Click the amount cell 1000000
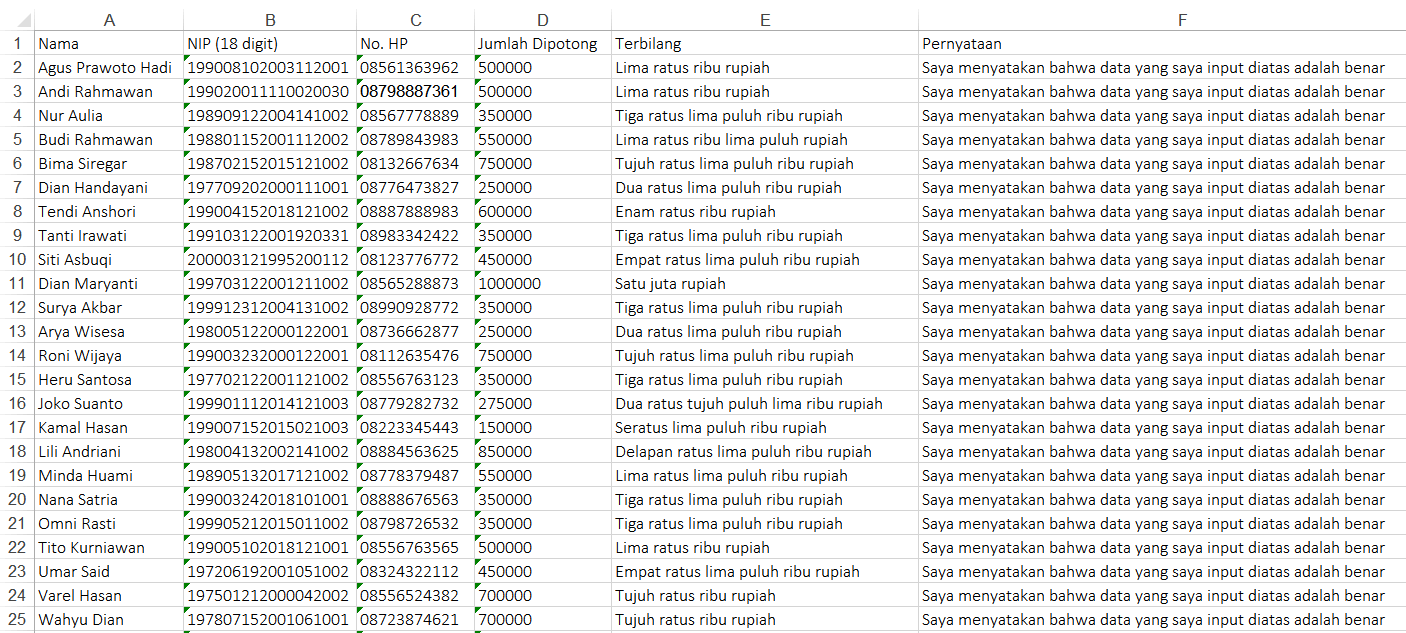The height and width of the screenshot is (633, 1406). click(x=542, y=284)
